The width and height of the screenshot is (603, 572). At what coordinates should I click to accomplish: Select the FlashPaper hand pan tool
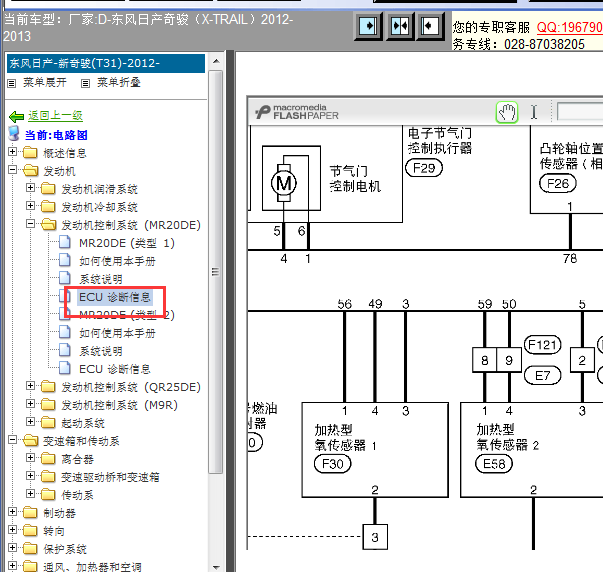507,112
